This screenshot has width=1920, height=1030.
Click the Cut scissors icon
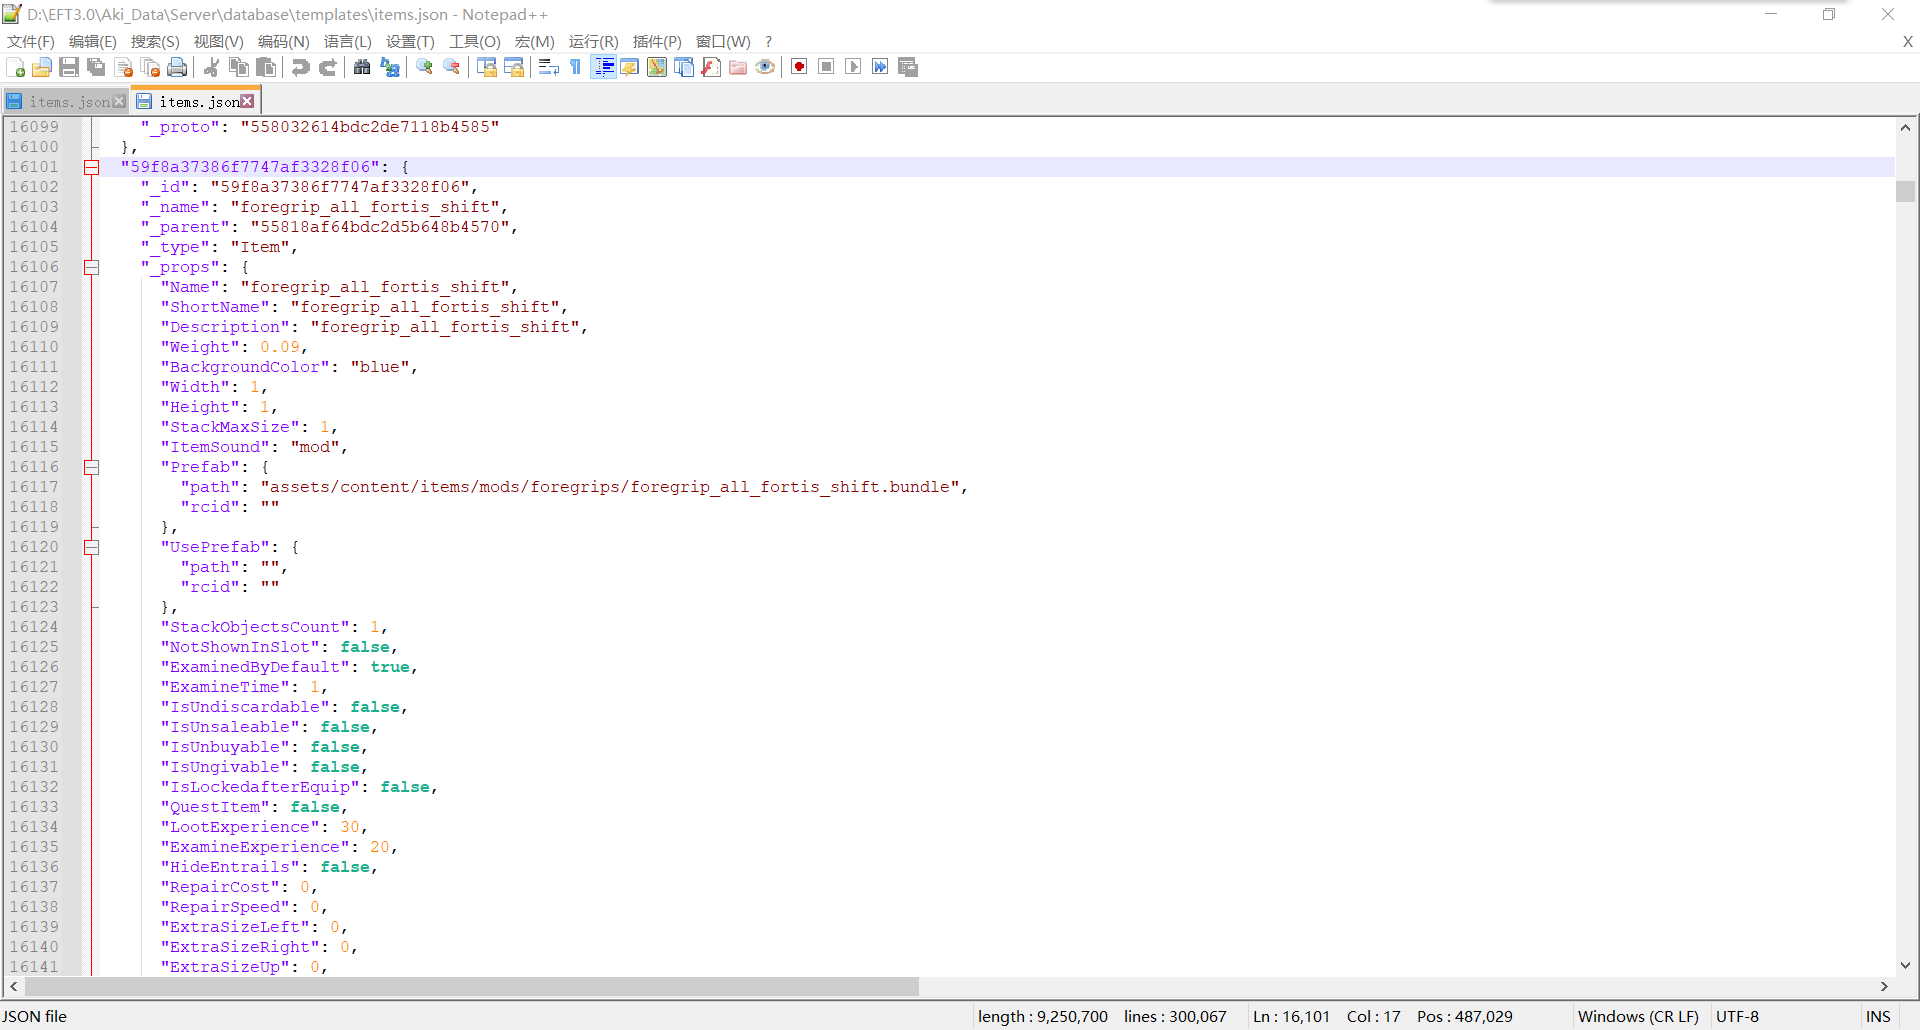click(211, 67)
